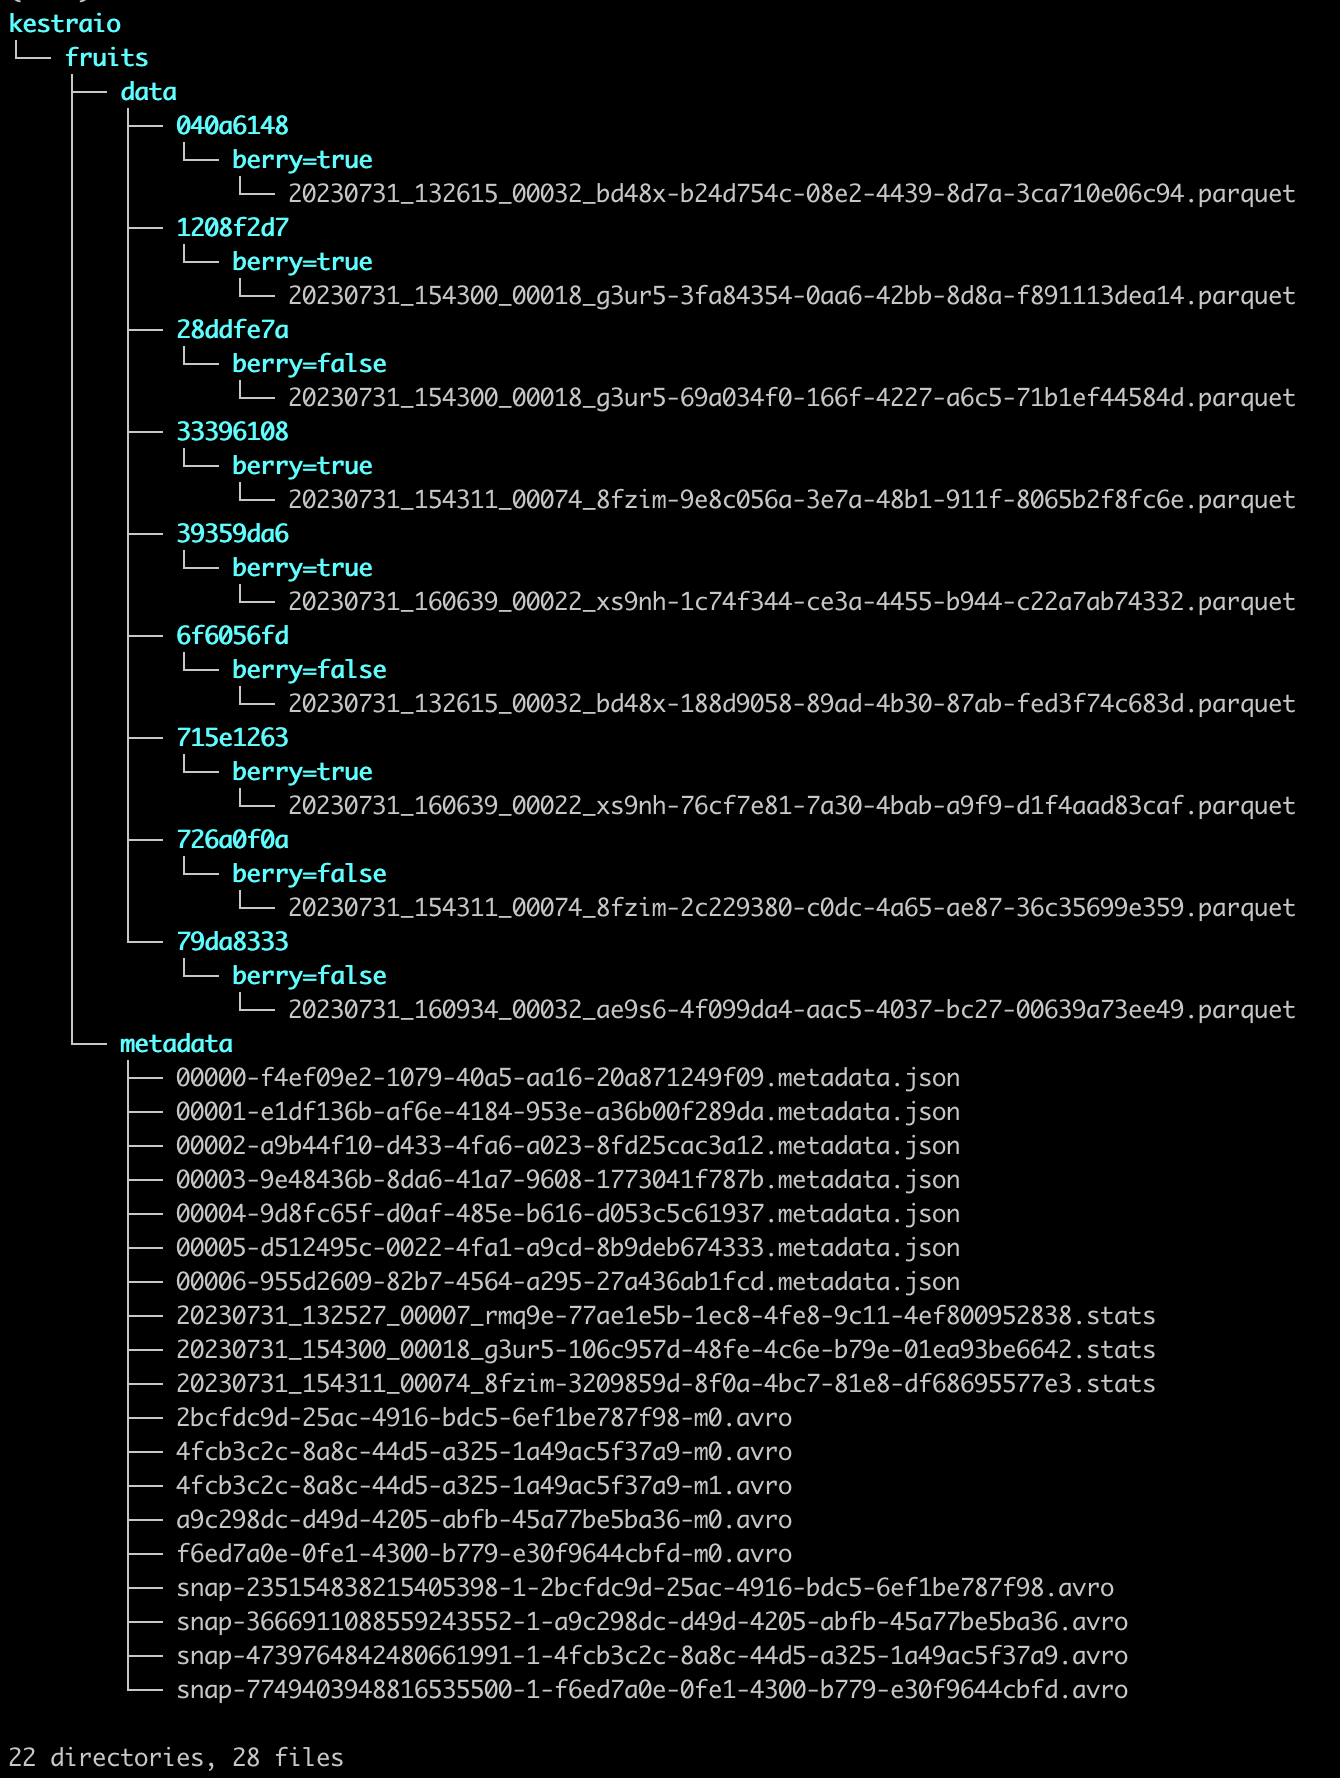Select the 00006-955d2609 metadata.json file

(567, 1282)
